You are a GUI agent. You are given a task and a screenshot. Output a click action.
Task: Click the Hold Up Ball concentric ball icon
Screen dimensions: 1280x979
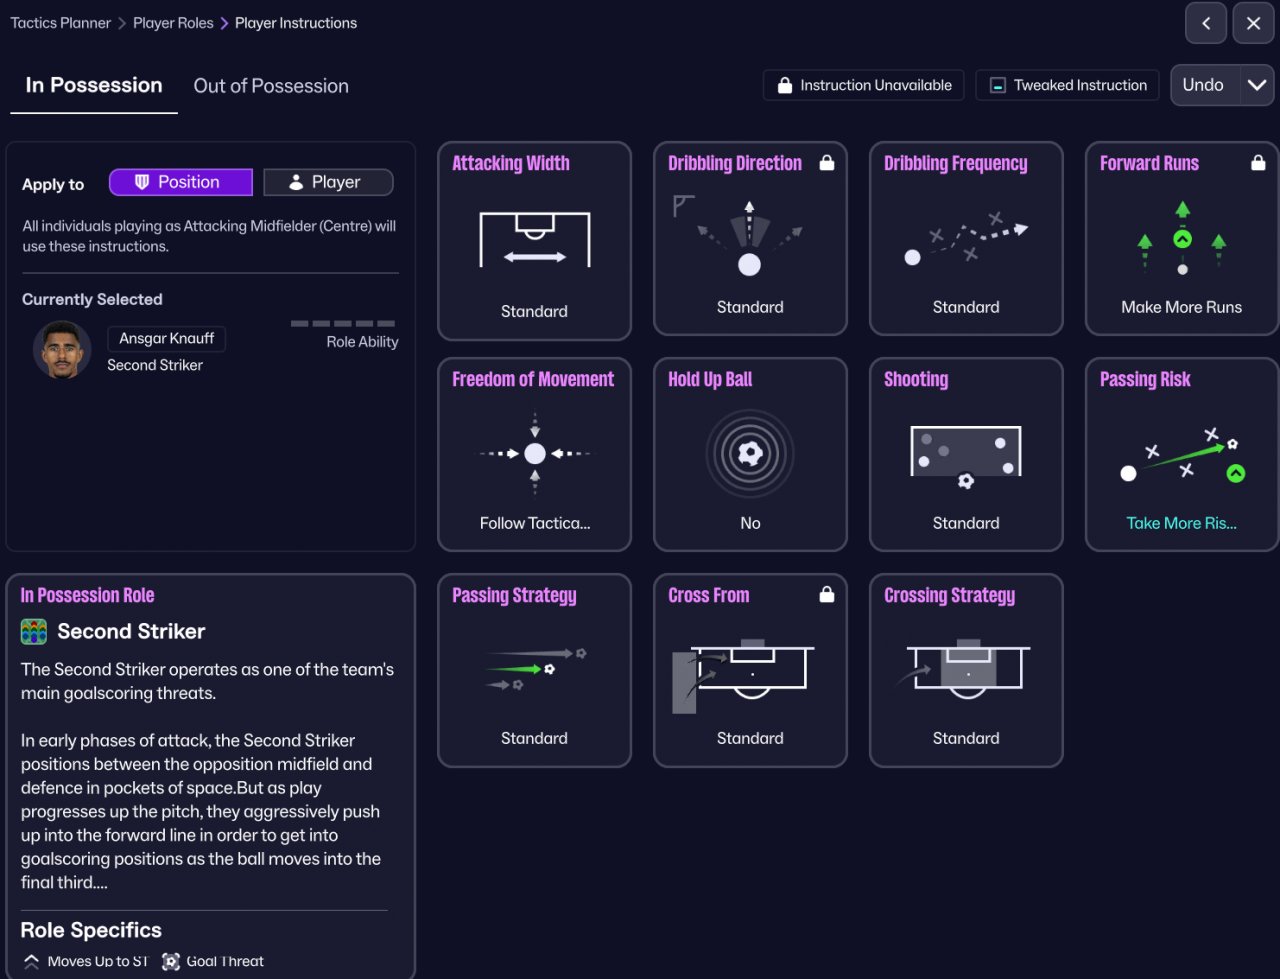(x=750, y=454)
